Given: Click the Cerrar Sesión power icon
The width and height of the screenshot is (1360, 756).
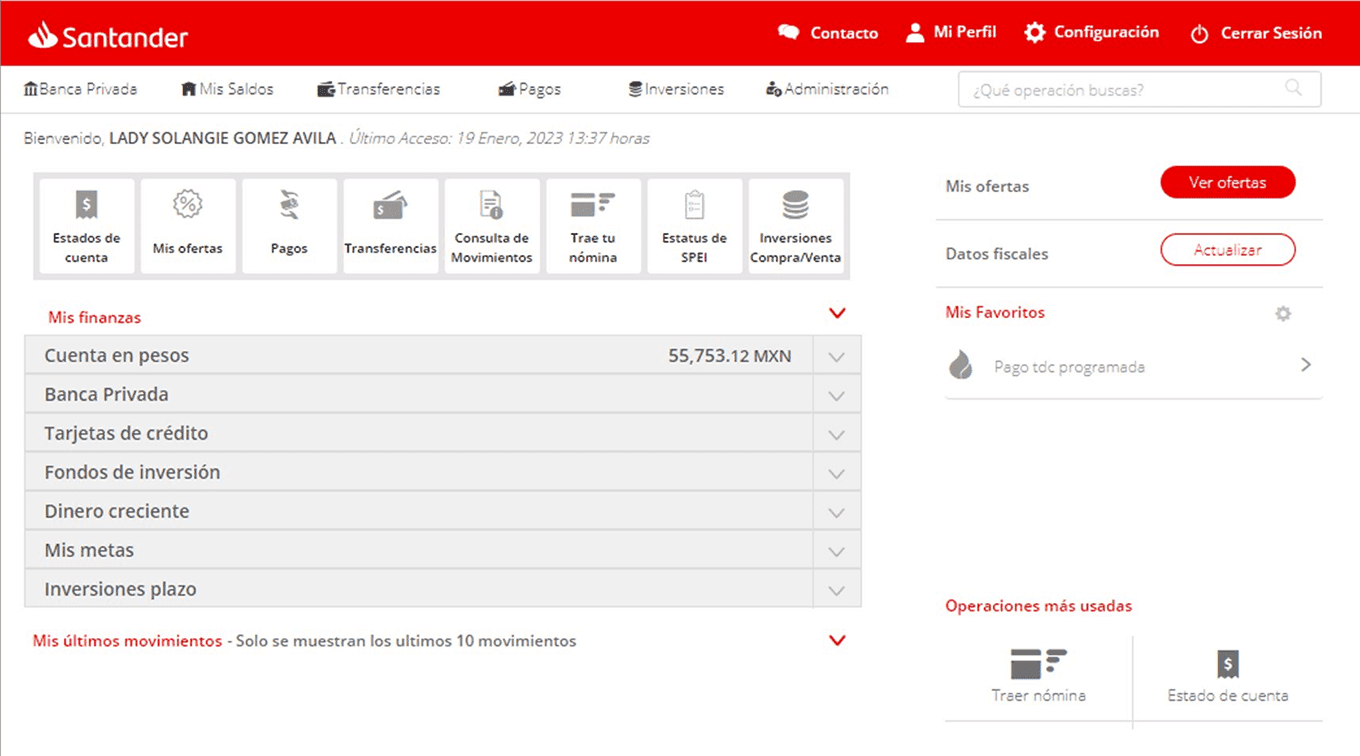Looking at the screenshot, I should (1199, 34).
